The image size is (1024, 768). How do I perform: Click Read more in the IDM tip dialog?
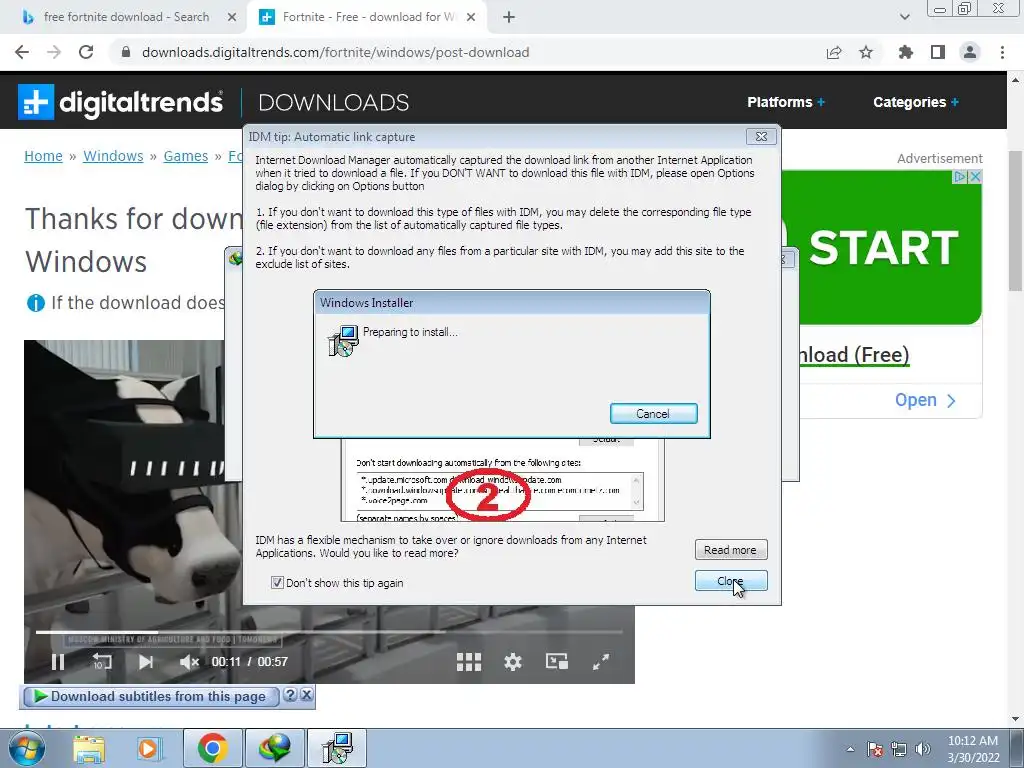(x=731, y=550)
